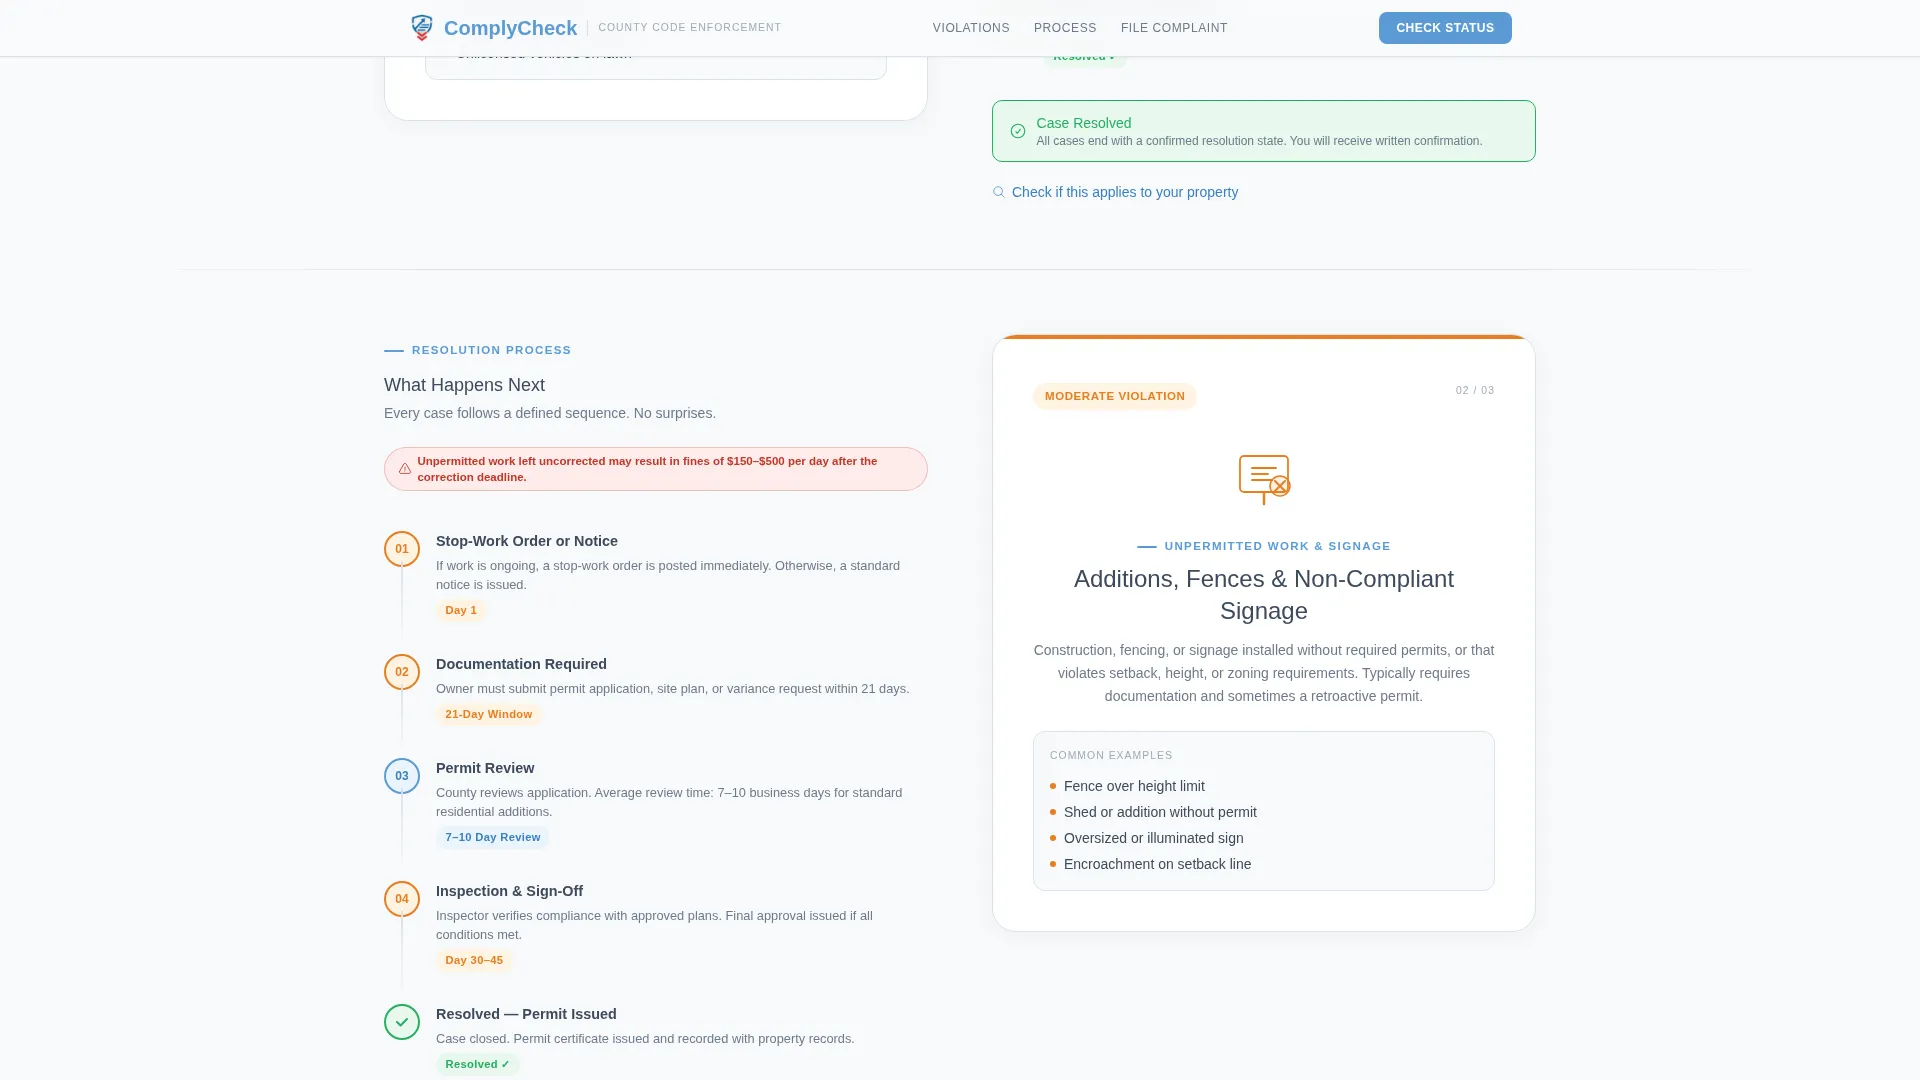Click the Encroachment on setback line example
The height and width of the screenshot is (1080, 1920).
coord(1157,864)
